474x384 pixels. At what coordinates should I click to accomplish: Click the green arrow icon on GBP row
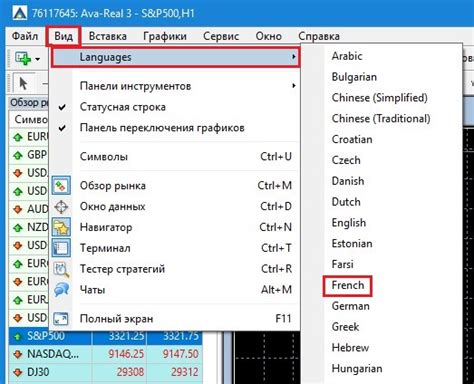tap(18, 155)
